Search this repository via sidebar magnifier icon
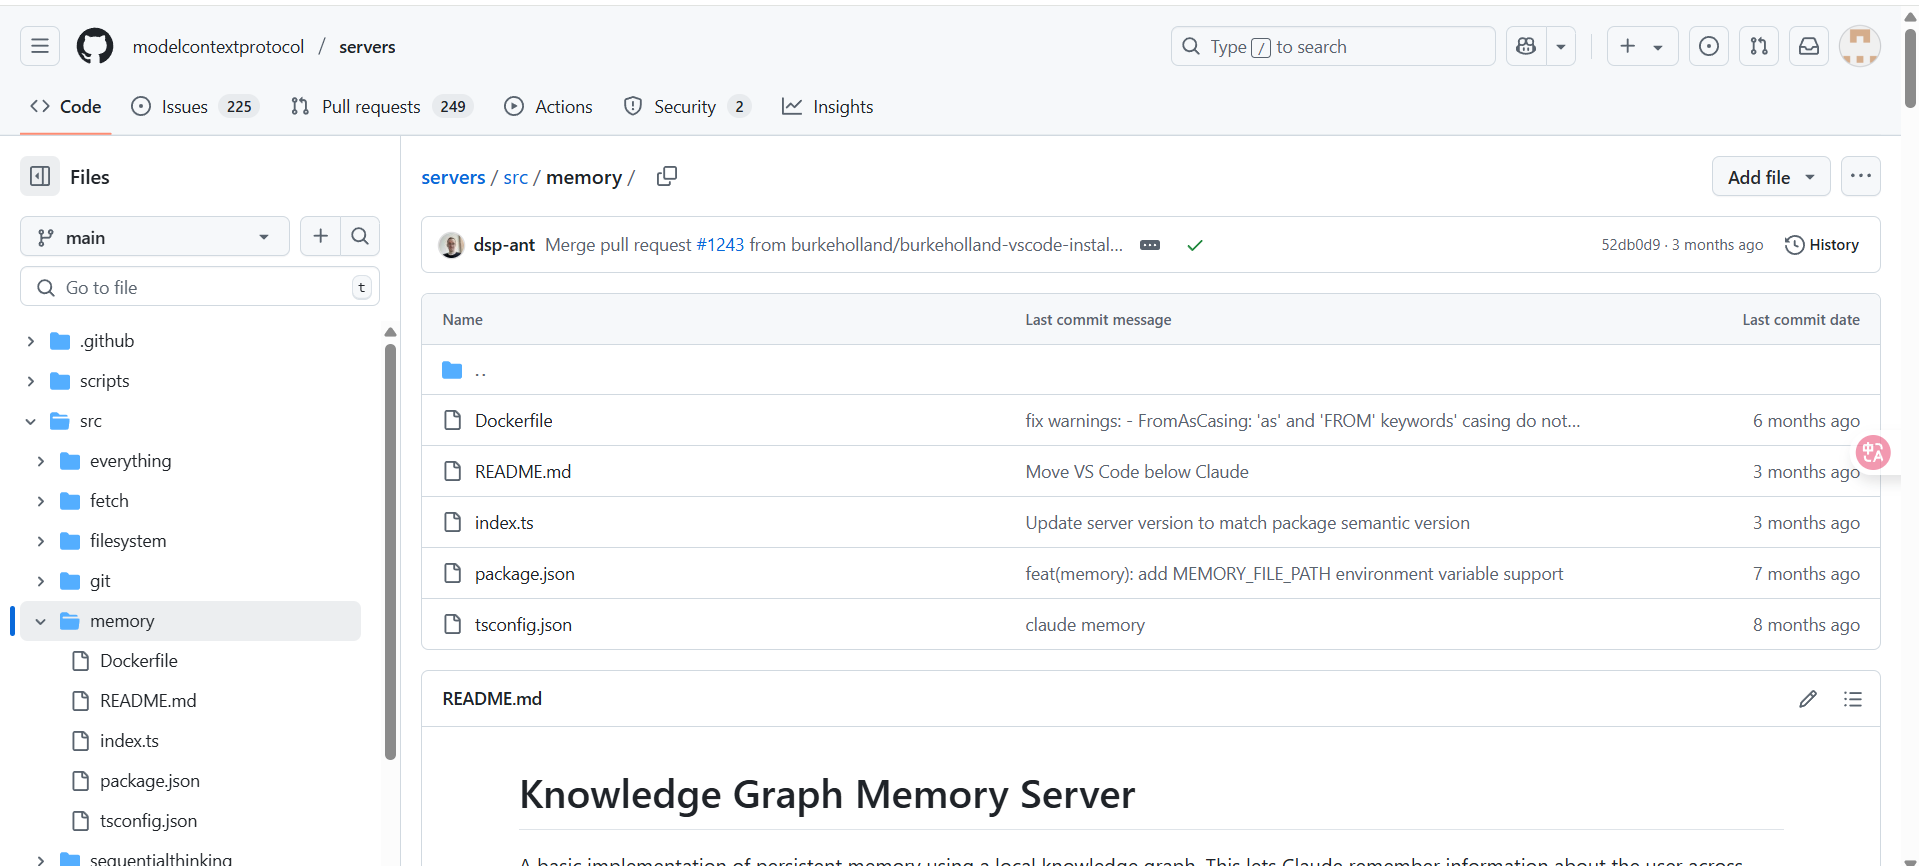The image size is (1919, 866). point(360,236)
